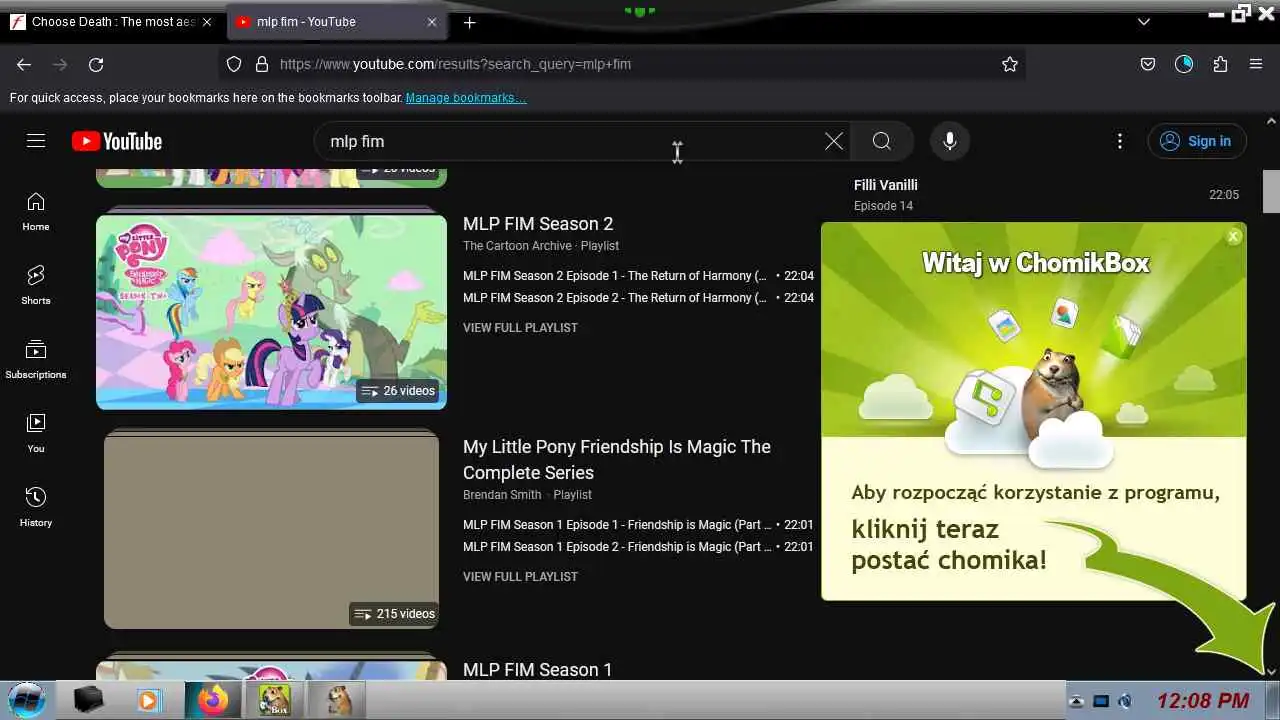Open the Firefox application menu
The image size is (1280, 720).
pos(1256,64)
